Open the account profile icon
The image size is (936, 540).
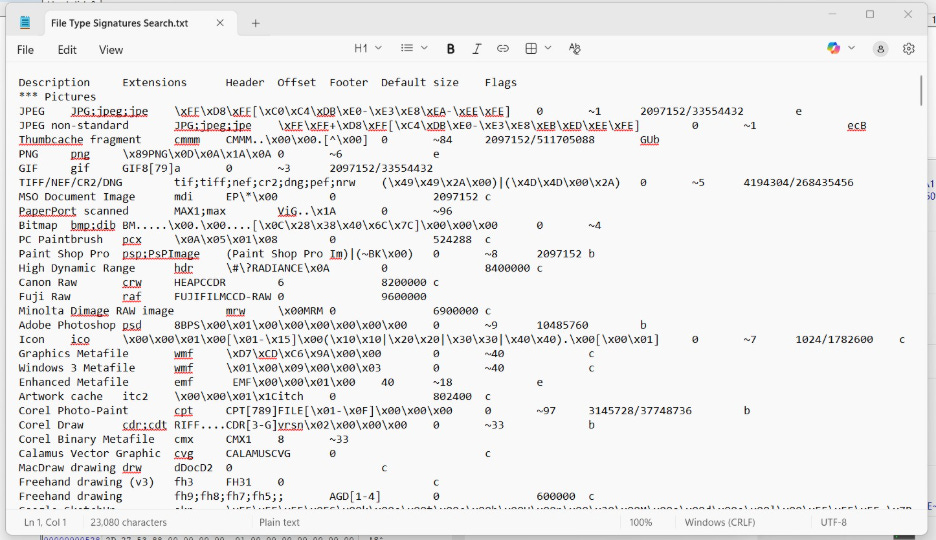pos(880,49)
